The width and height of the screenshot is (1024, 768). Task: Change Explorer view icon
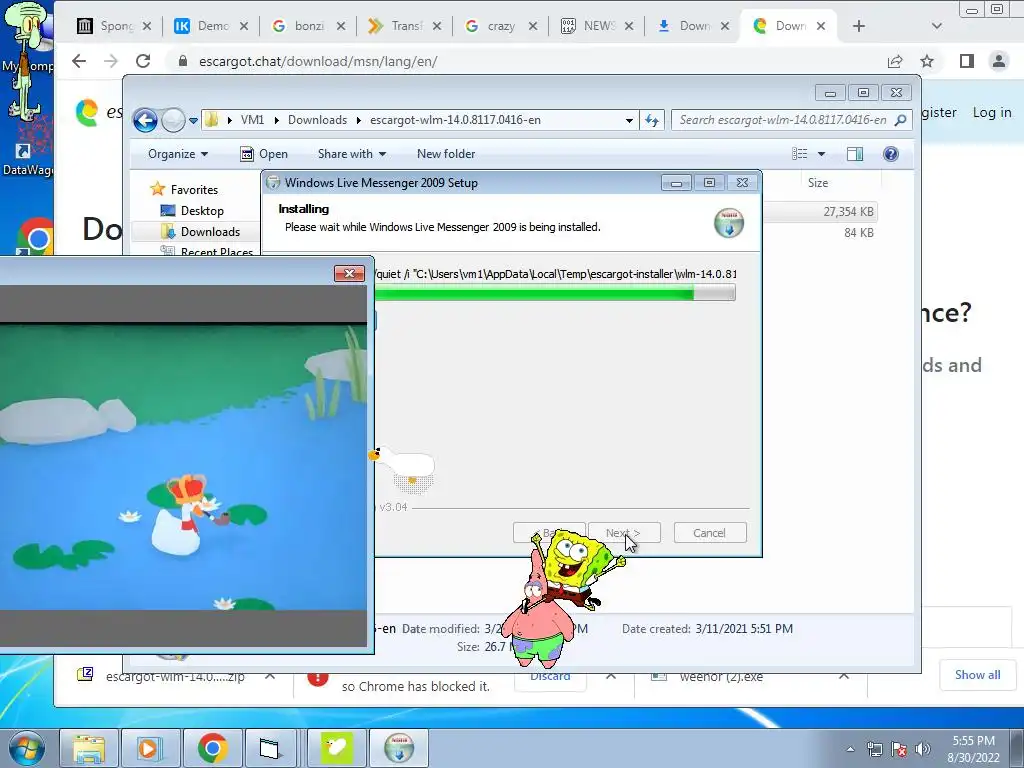coord(800,154)
